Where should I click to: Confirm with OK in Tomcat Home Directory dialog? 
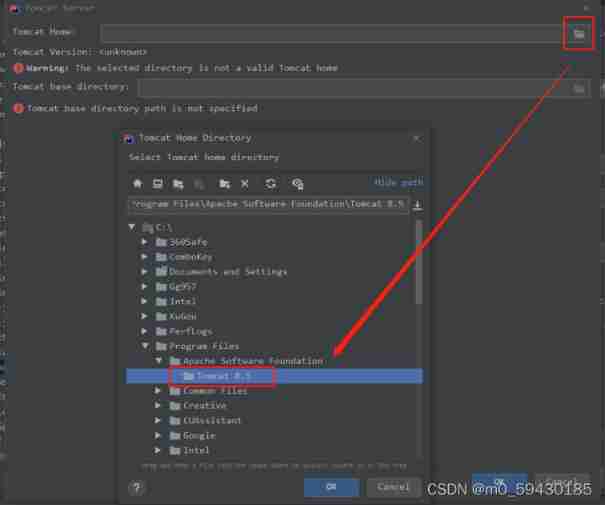332,487
